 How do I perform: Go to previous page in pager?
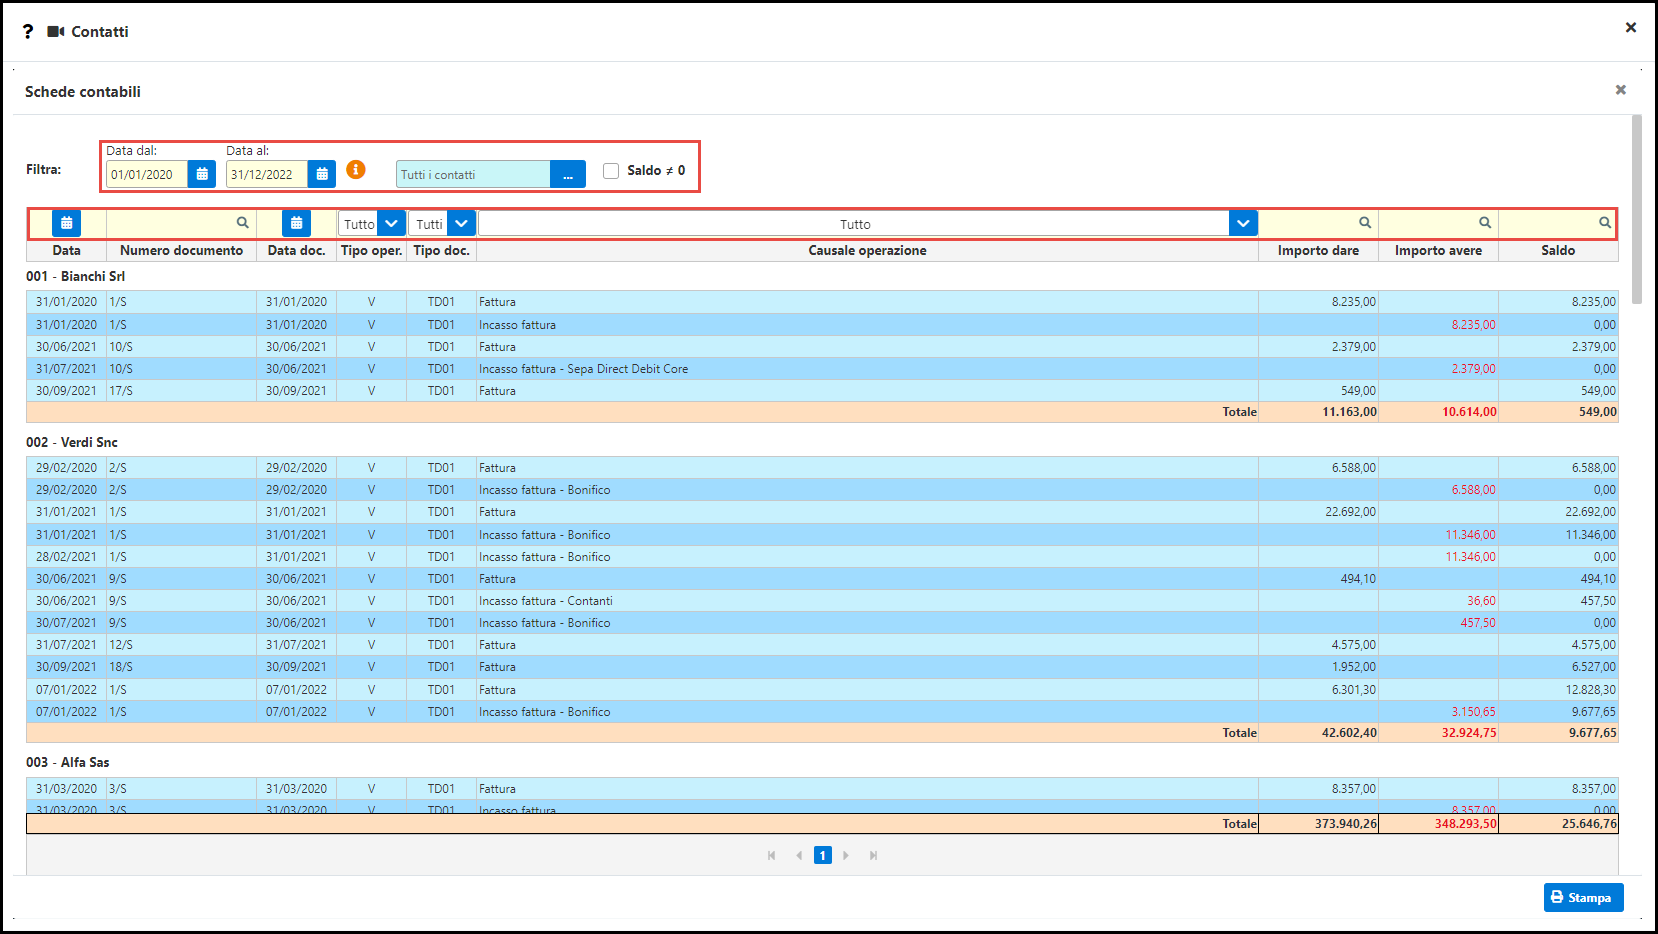tap(799, 856)
